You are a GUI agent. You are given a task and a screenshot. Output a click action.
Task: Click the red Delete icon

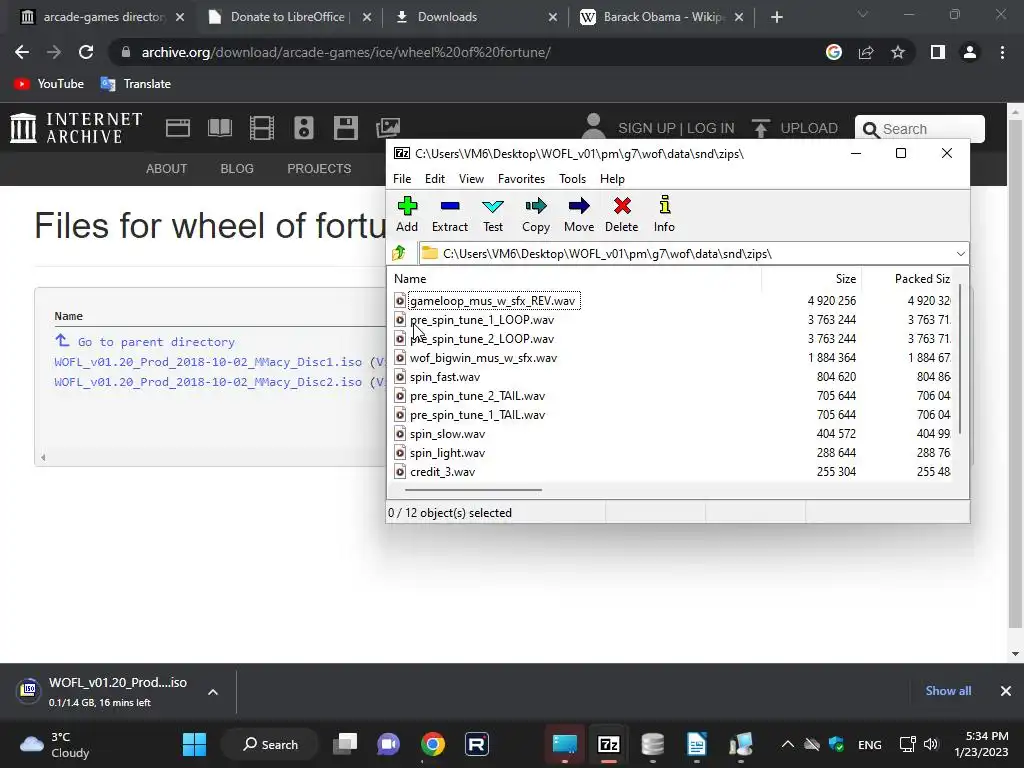pyautogui.click(x=622, y=214)
